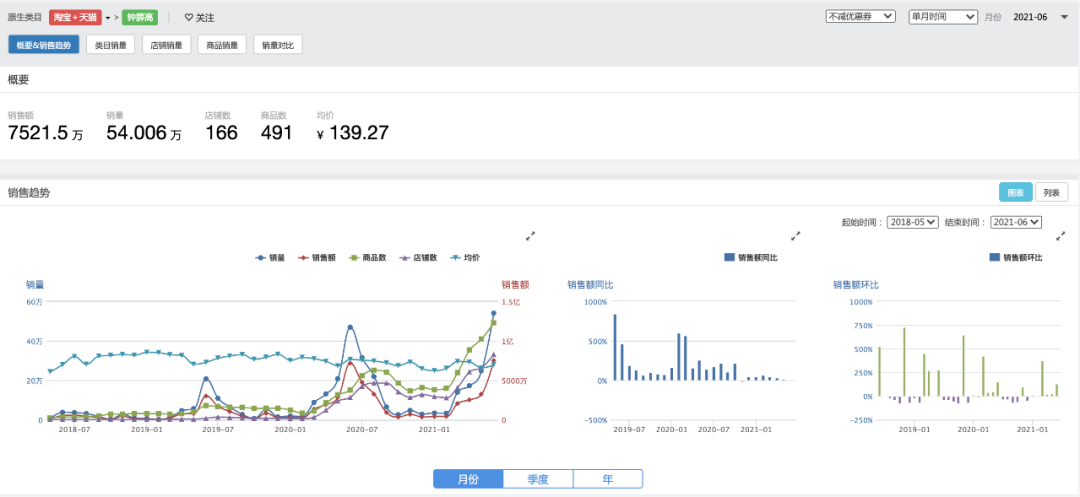Image resolution: width=1080 pixels, height=497 pixels.
Task: Show the 图表 chart view
Action: (x=1015, y=193)
